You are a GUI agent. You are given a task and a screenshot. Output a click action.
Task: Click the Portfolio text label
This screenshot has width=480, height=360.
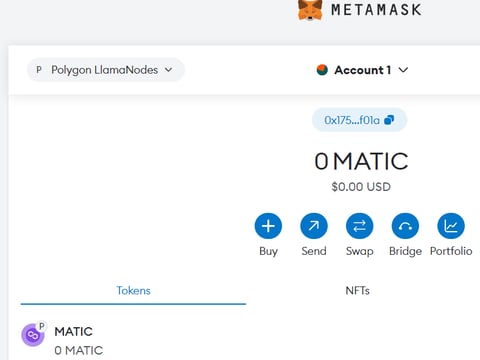(x=451, y=251)
